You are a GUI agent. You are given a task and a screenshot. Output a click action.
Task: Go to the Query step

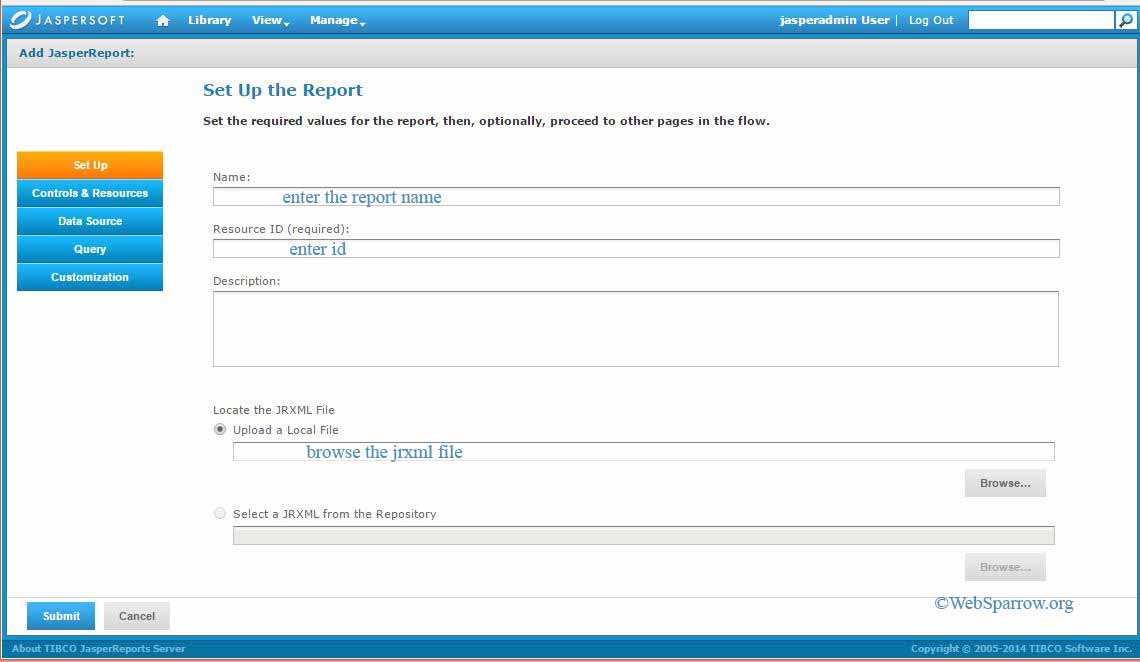tap(89, 249)
